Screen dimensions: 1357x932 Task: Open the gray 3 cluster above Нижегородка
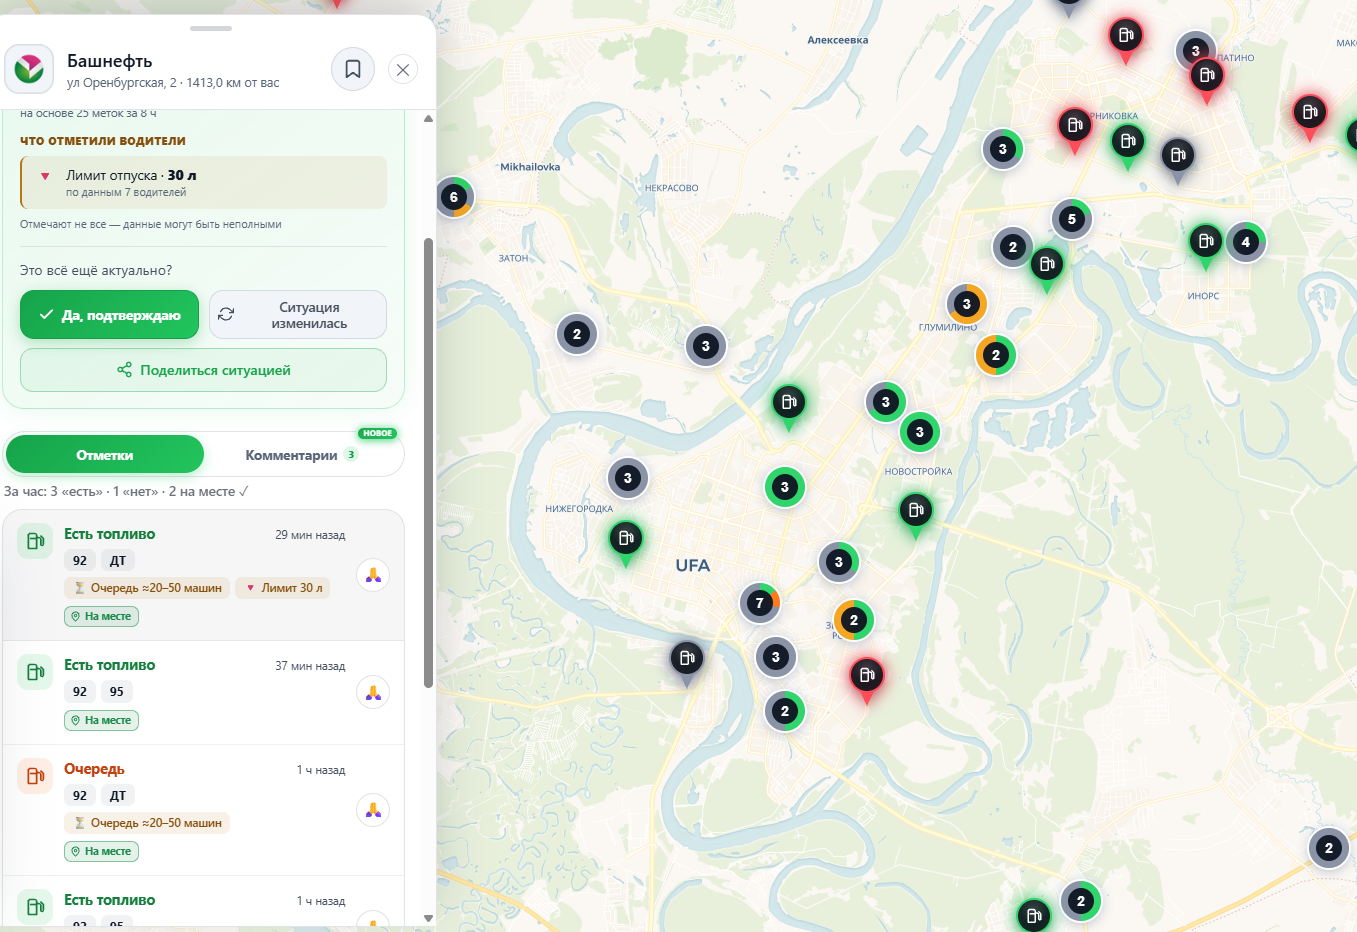click(x=628, y=478)
